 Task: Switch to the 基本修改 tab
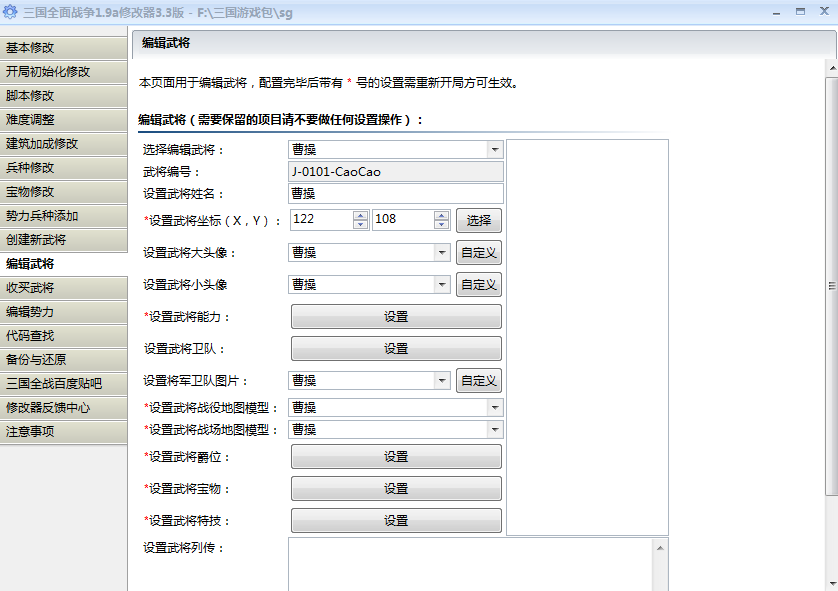(64, 48)
